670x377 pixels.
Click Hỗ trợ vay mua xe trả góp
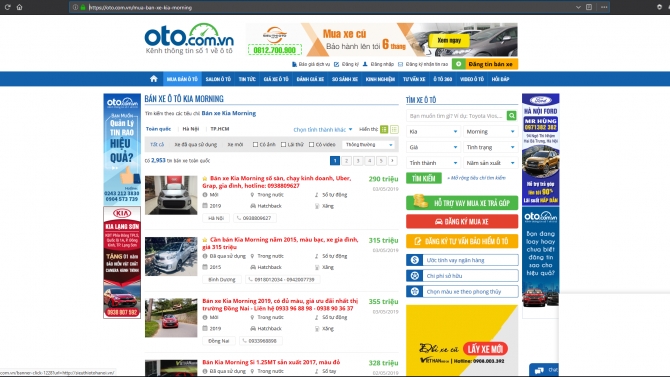pyautogui.click(x=462, y=203)
